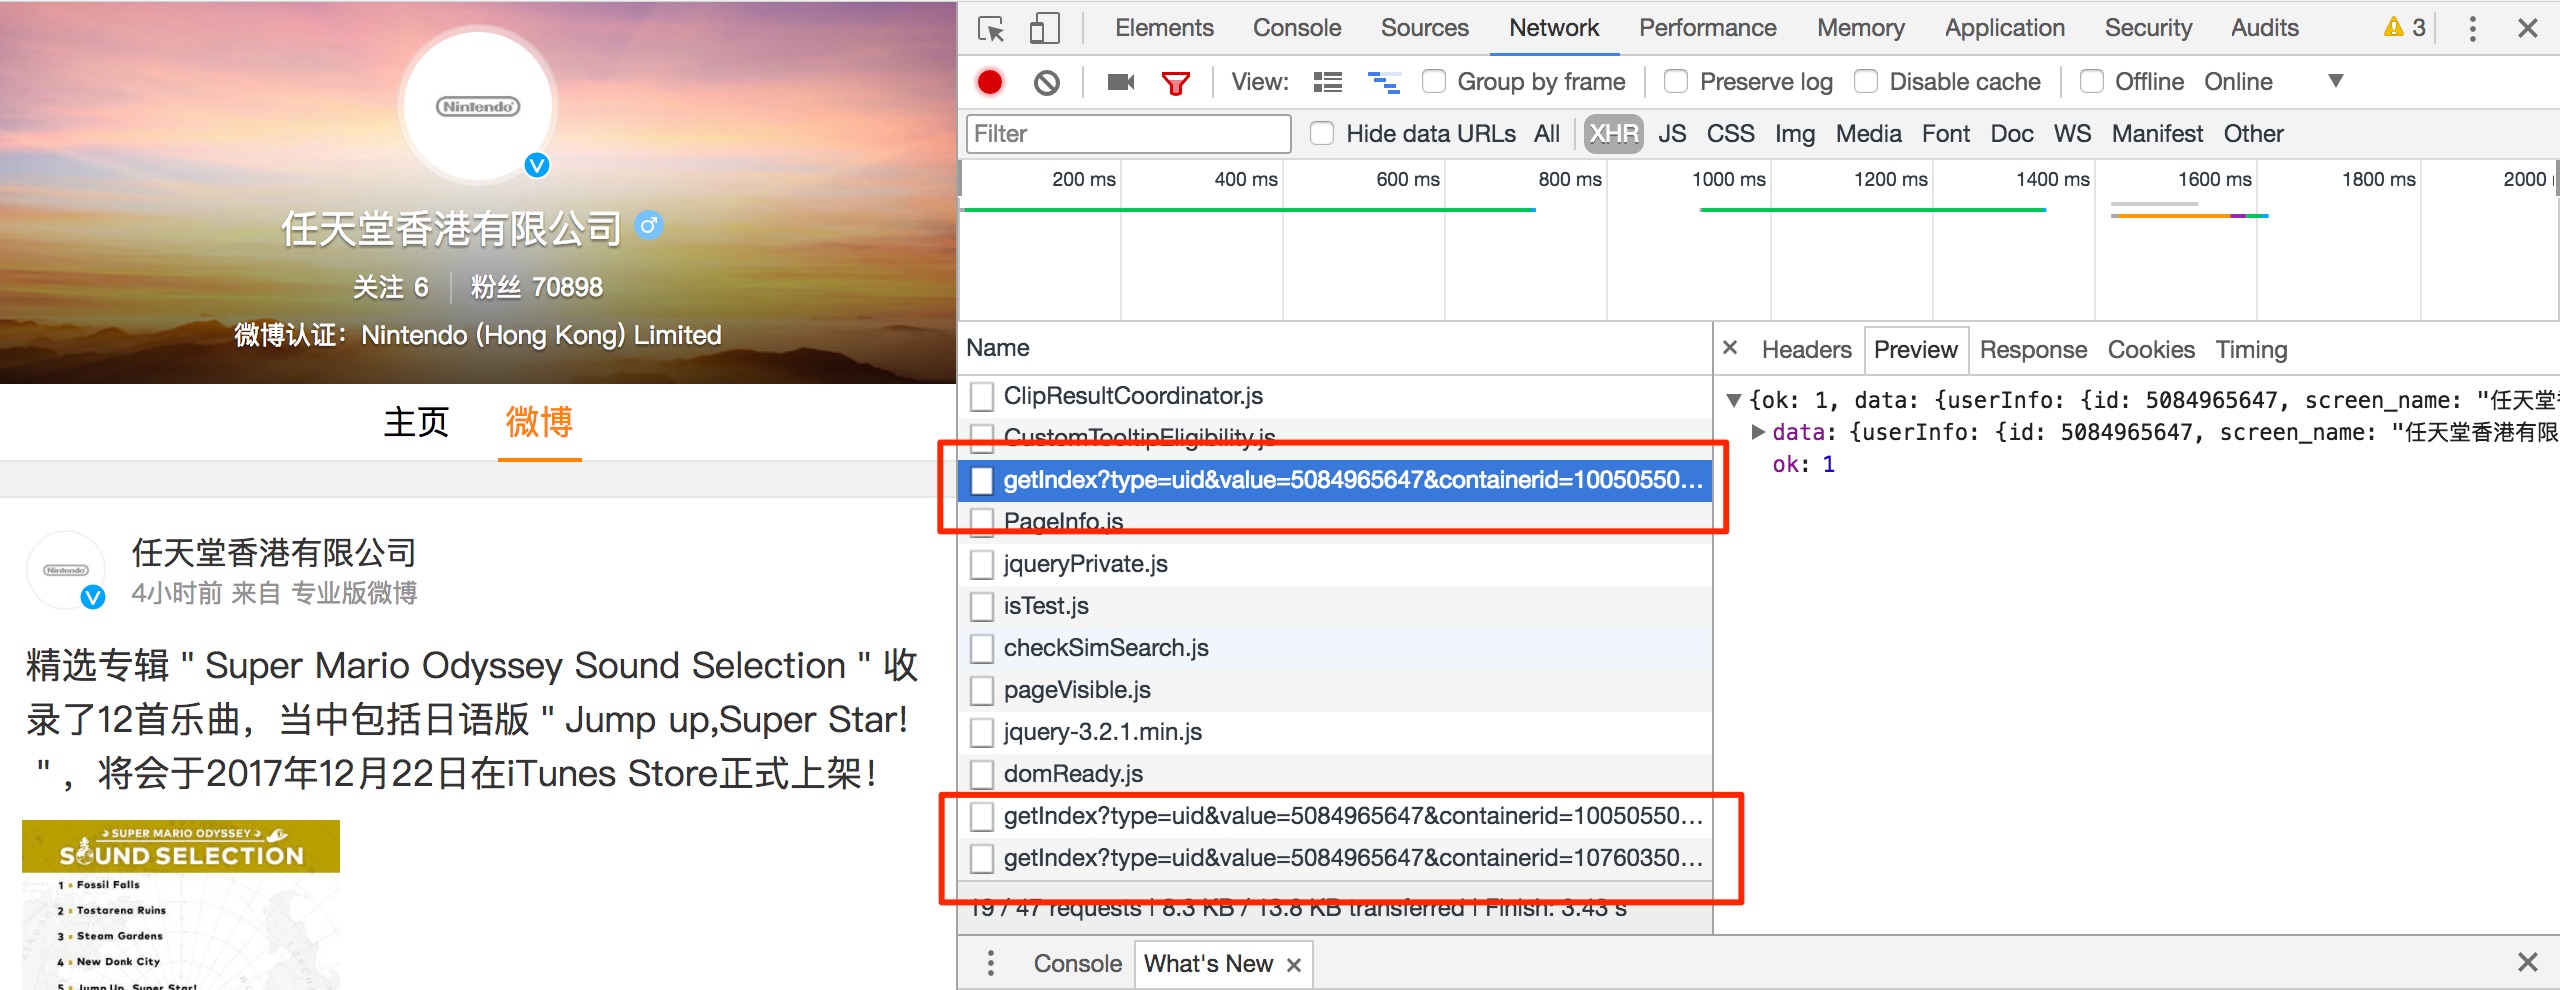Use large request rows view icon

[x=1328, y=82]
